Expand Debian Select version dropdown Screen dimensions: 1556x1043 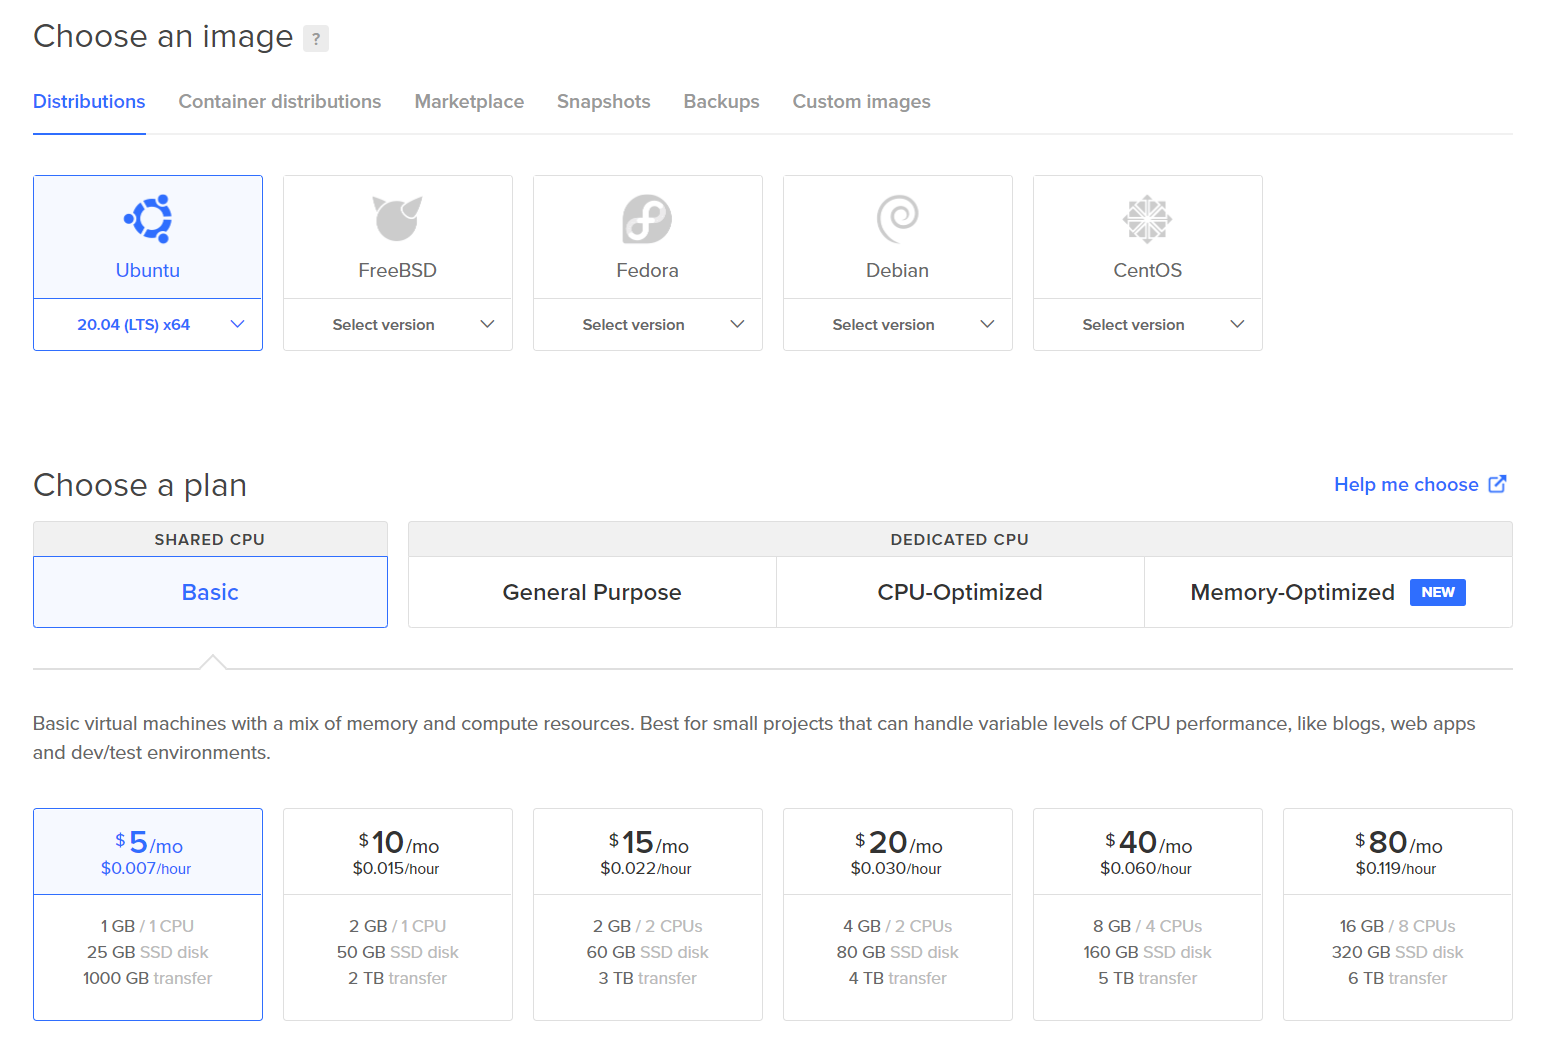pyautogui.click(x=898, y=325)
